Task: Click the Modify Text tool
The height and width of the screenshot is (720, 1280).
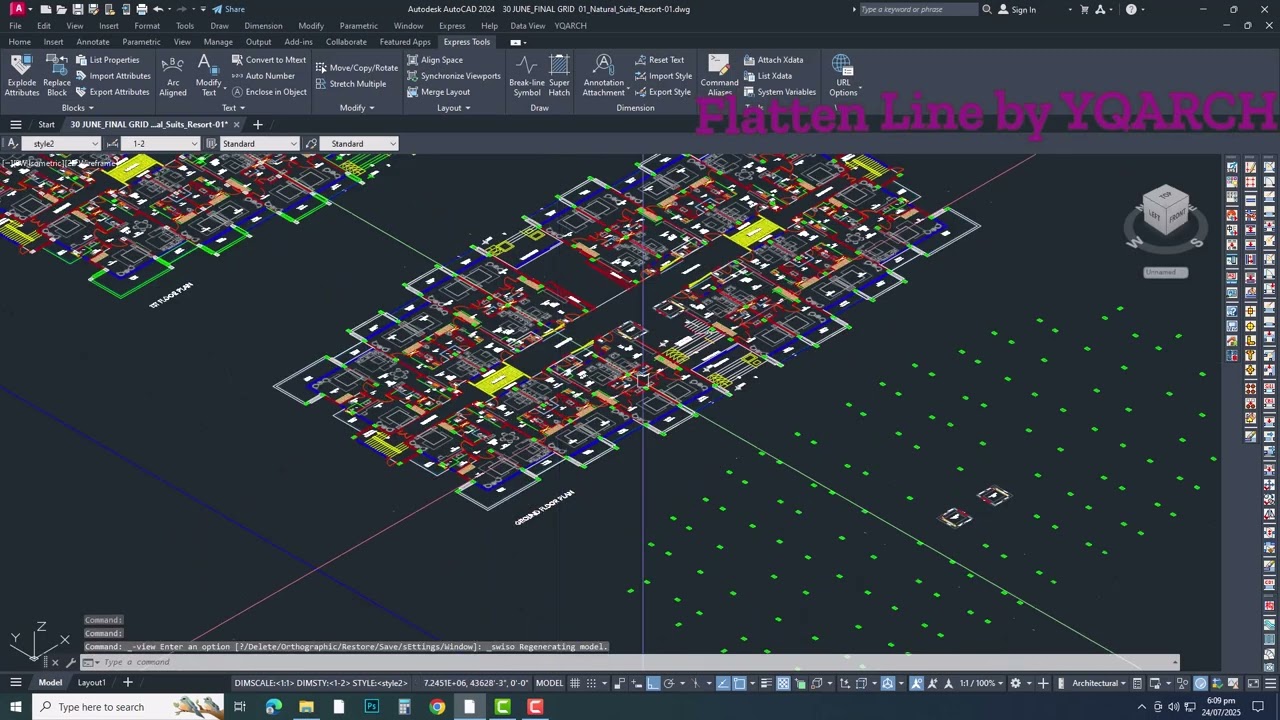Action: coord(209,76)
